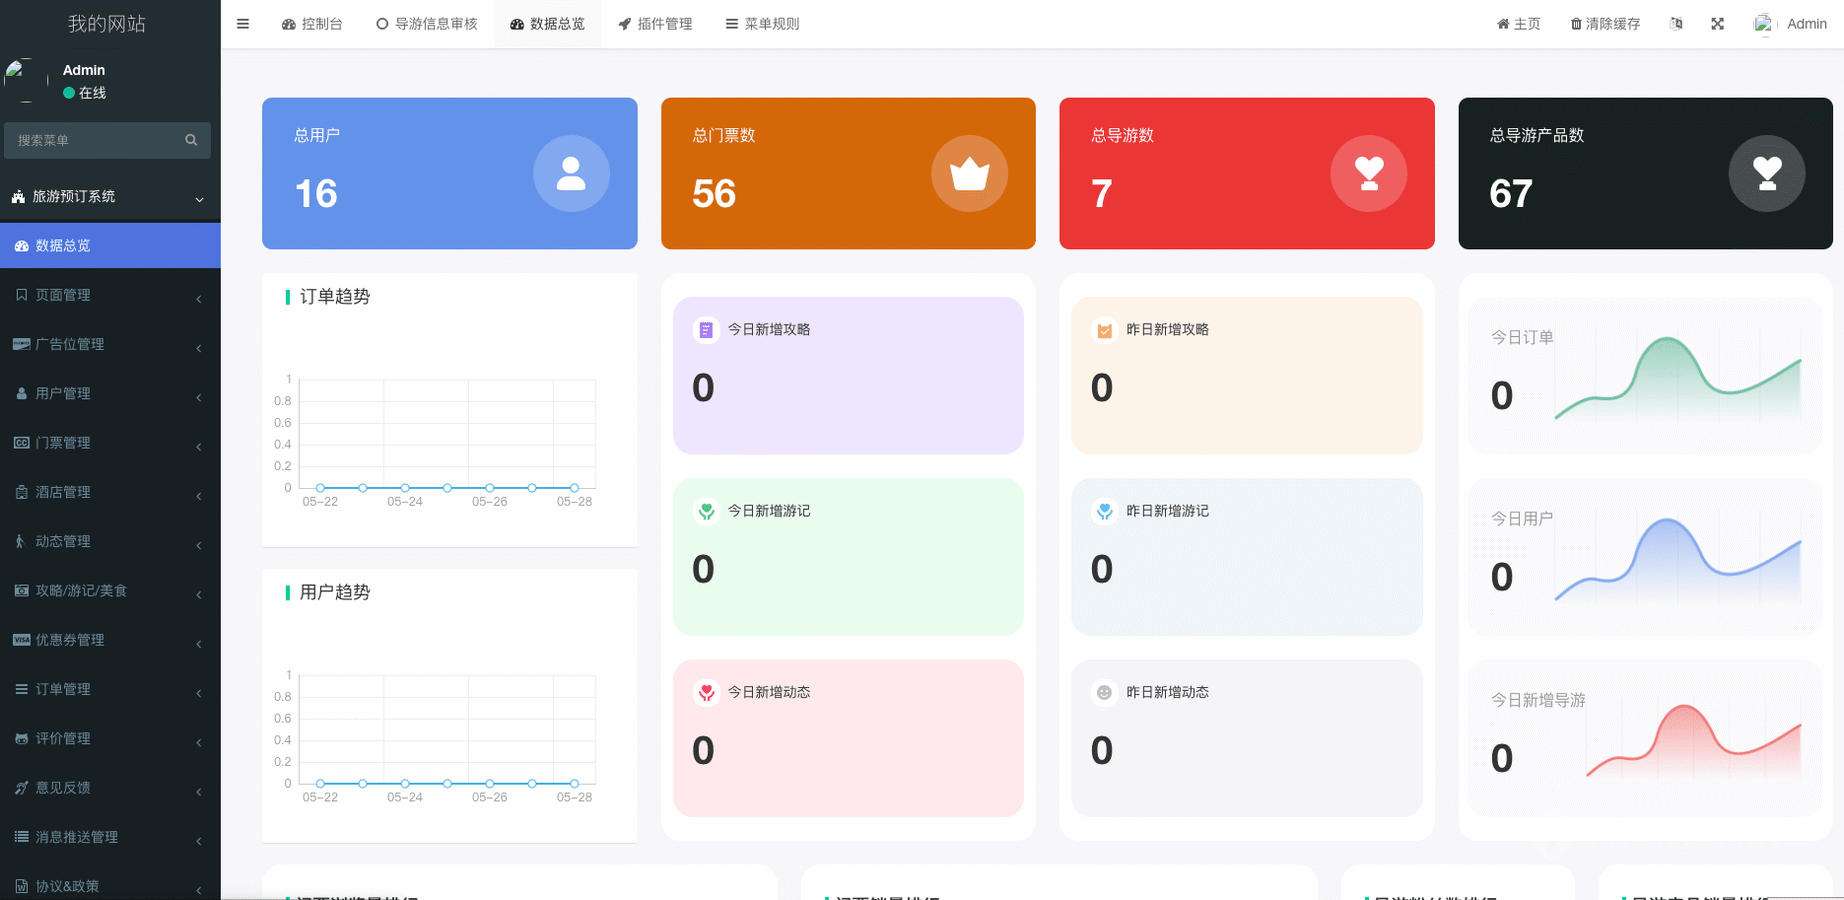This screenshot has height=900, width=1844.
Task: Click the icon on 总导游产品数 card
Action: pyautogui.click(x=1766, y=174)
